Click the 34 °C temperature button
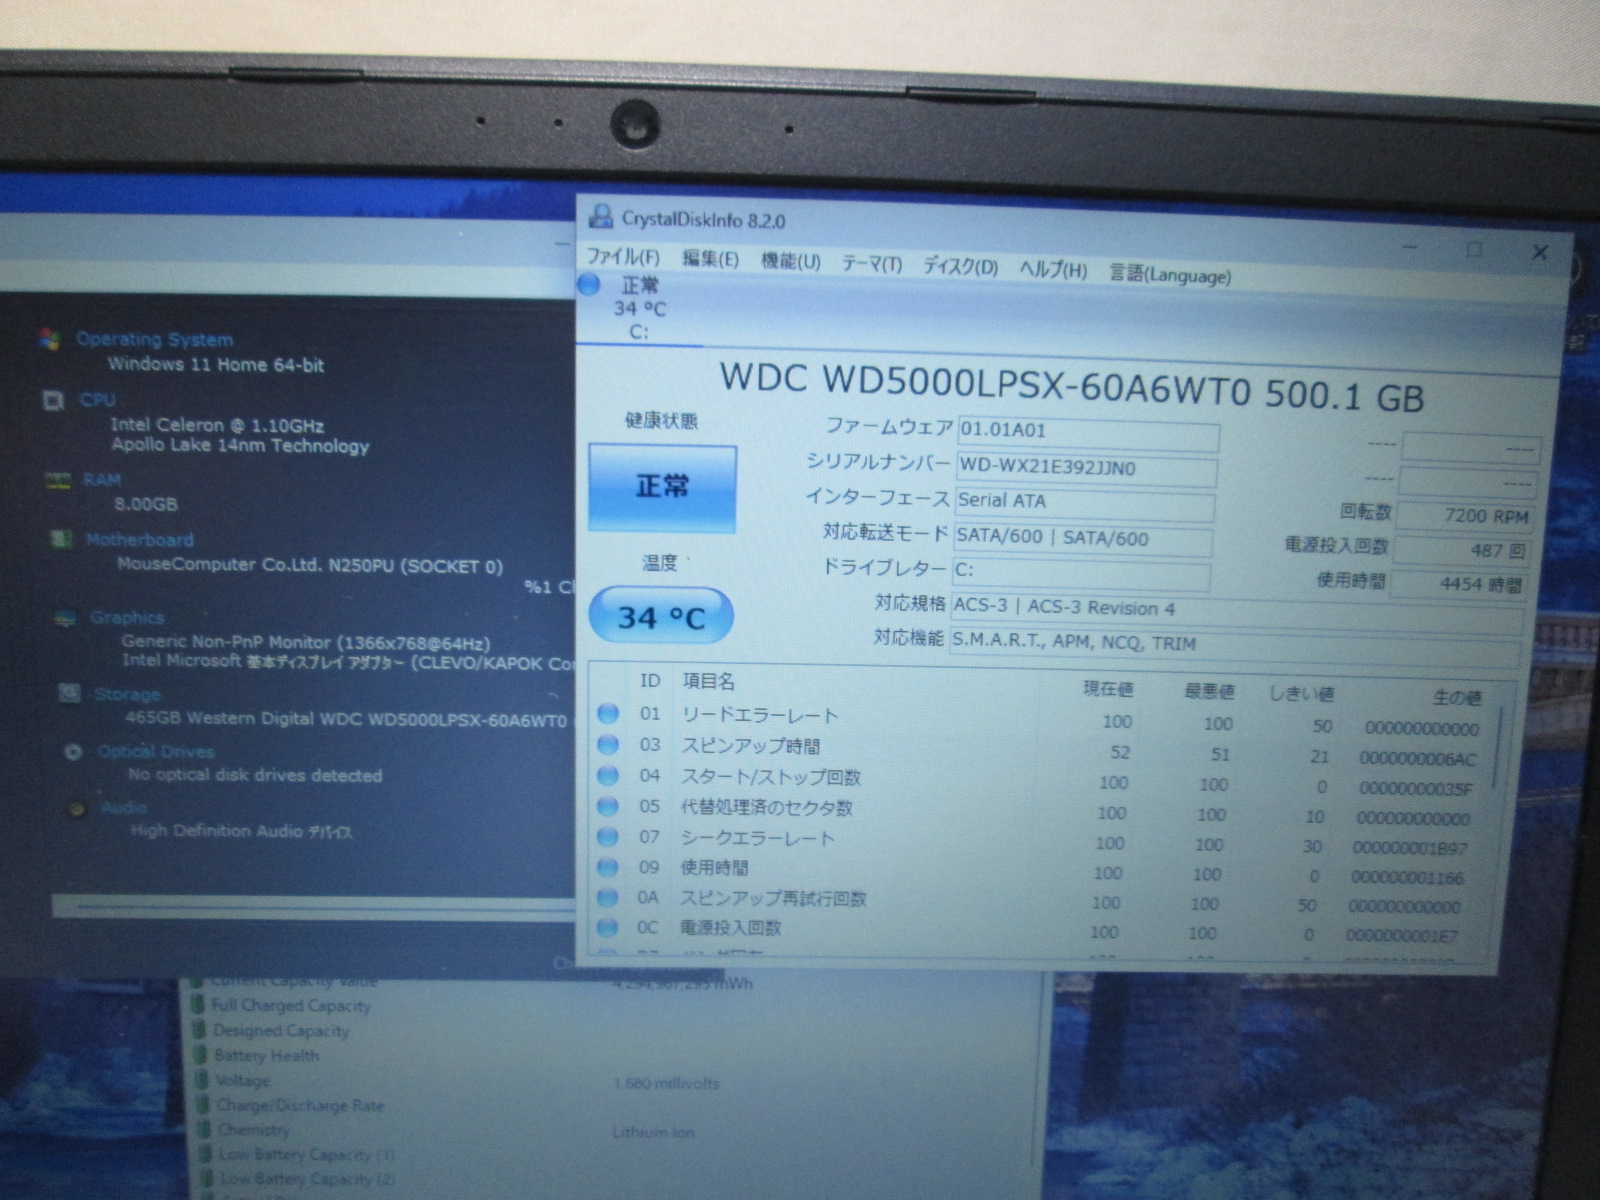Image resolution: width=1600 pixels, height=1200 pixels. (x=661, y=616)
